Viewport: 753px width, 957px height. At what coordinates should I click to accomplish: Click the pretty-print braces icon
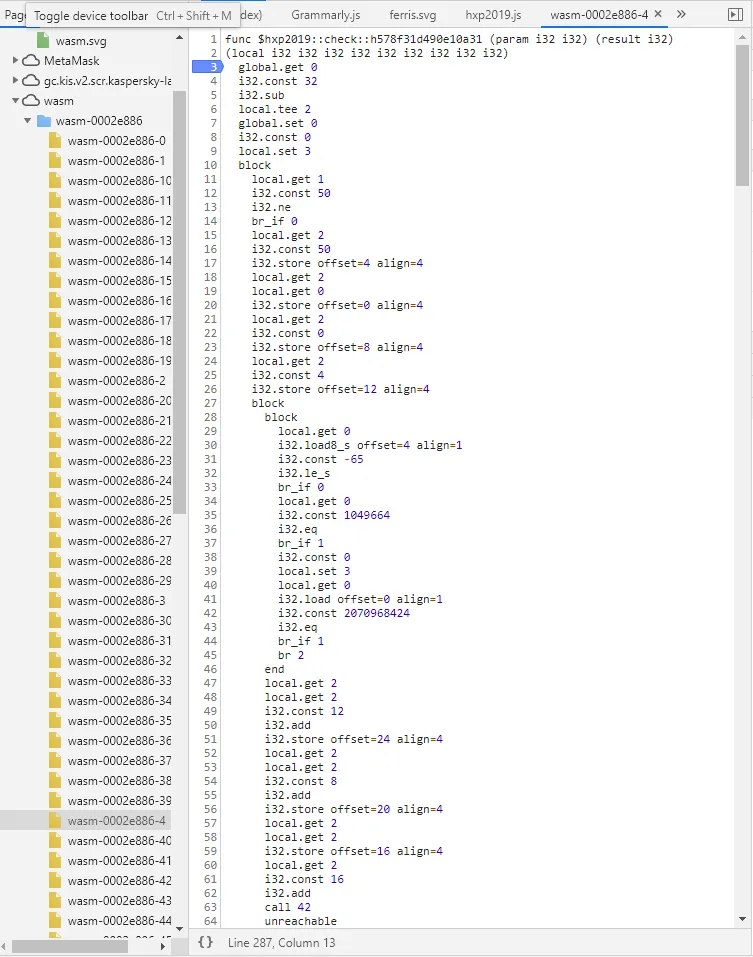point(206,942)
